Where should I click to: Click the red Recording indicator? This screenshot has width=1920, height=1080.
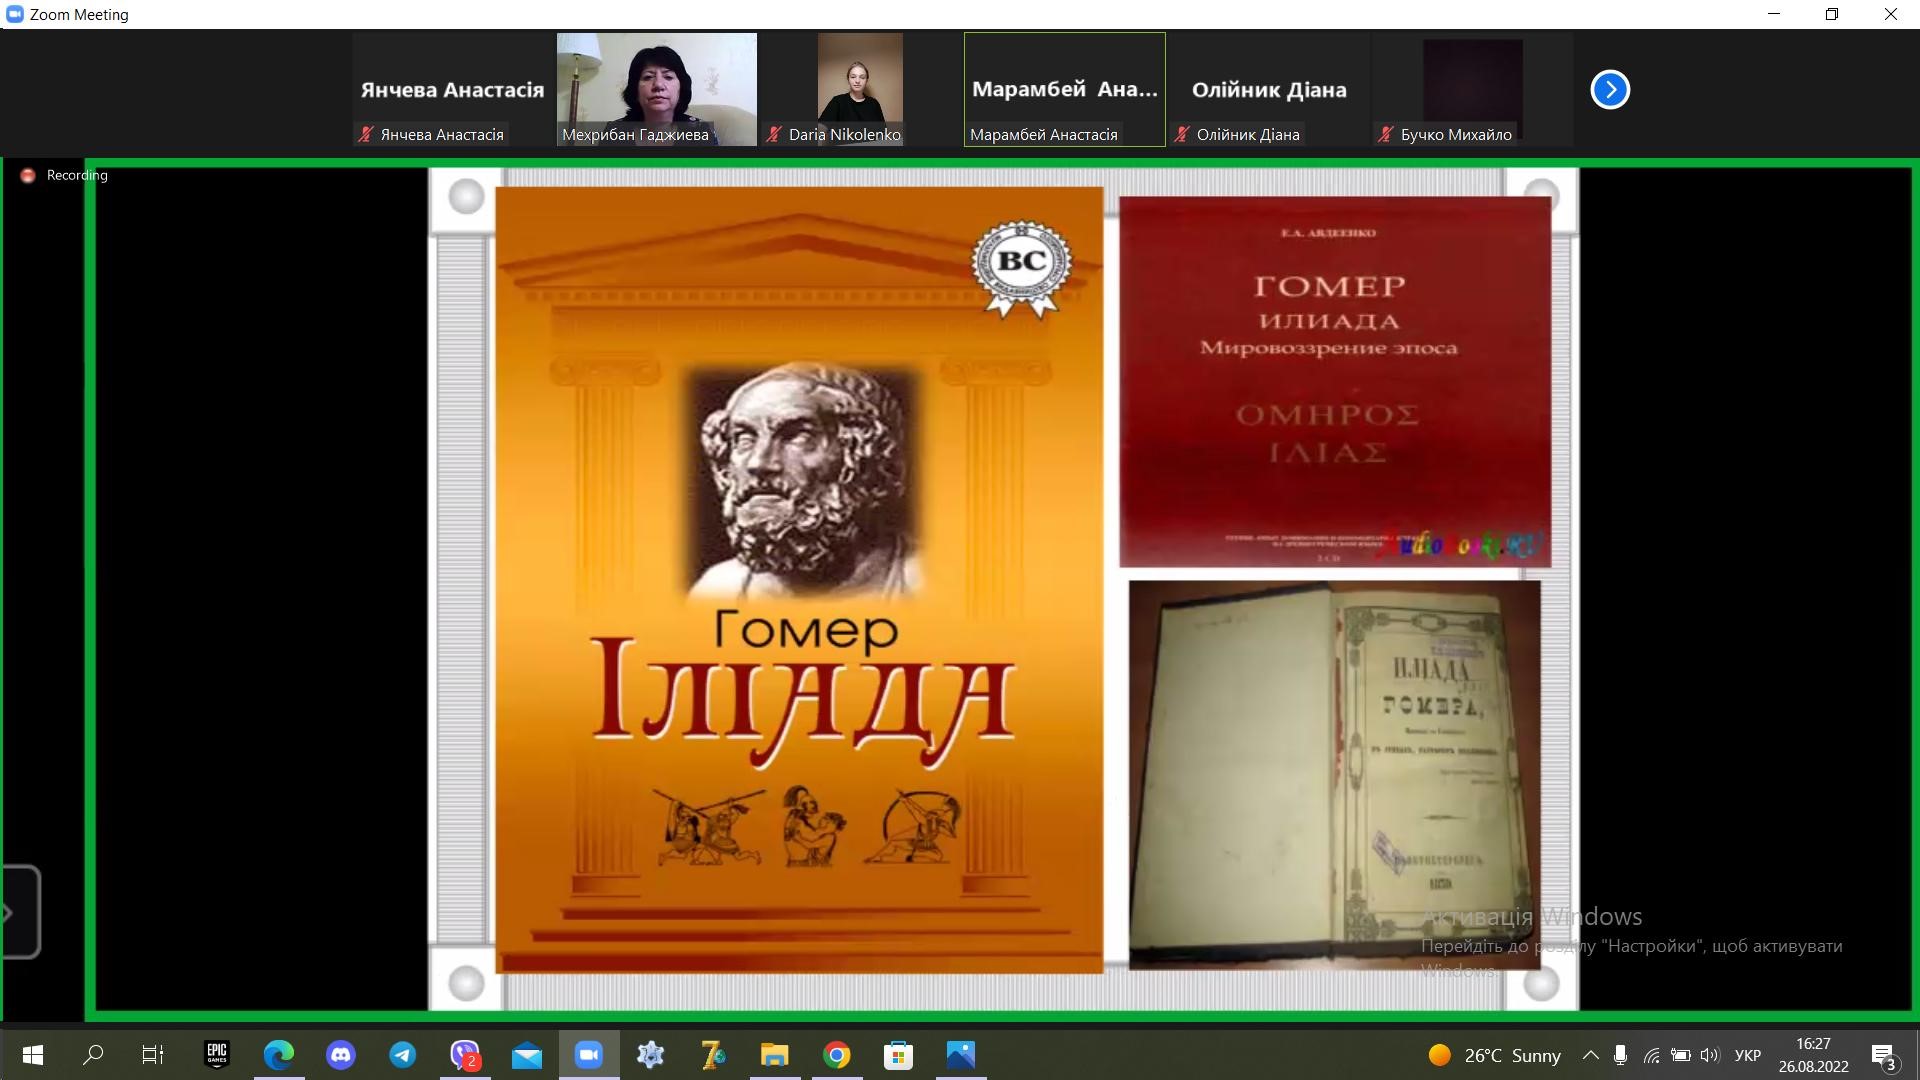pyautogui.click(x=65, y=175)
